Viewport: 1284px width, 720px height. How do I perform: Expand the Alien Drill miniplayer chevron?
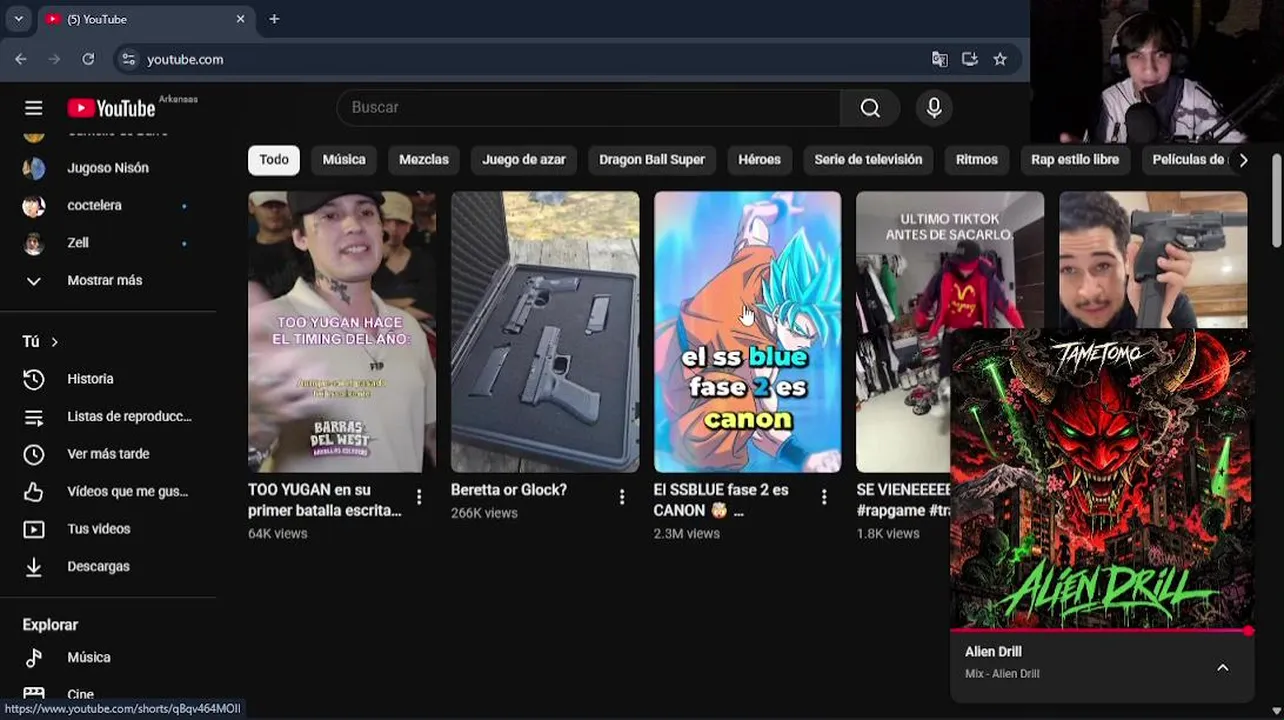click(1222, 667)
